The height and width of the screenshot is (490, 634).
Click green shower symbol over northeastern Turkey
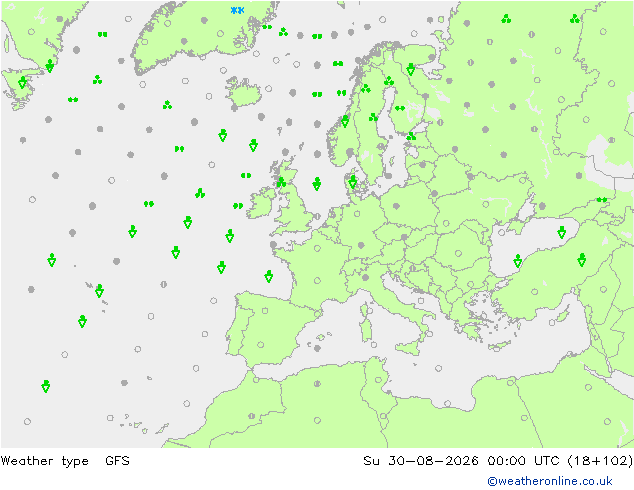click(582, 260)
